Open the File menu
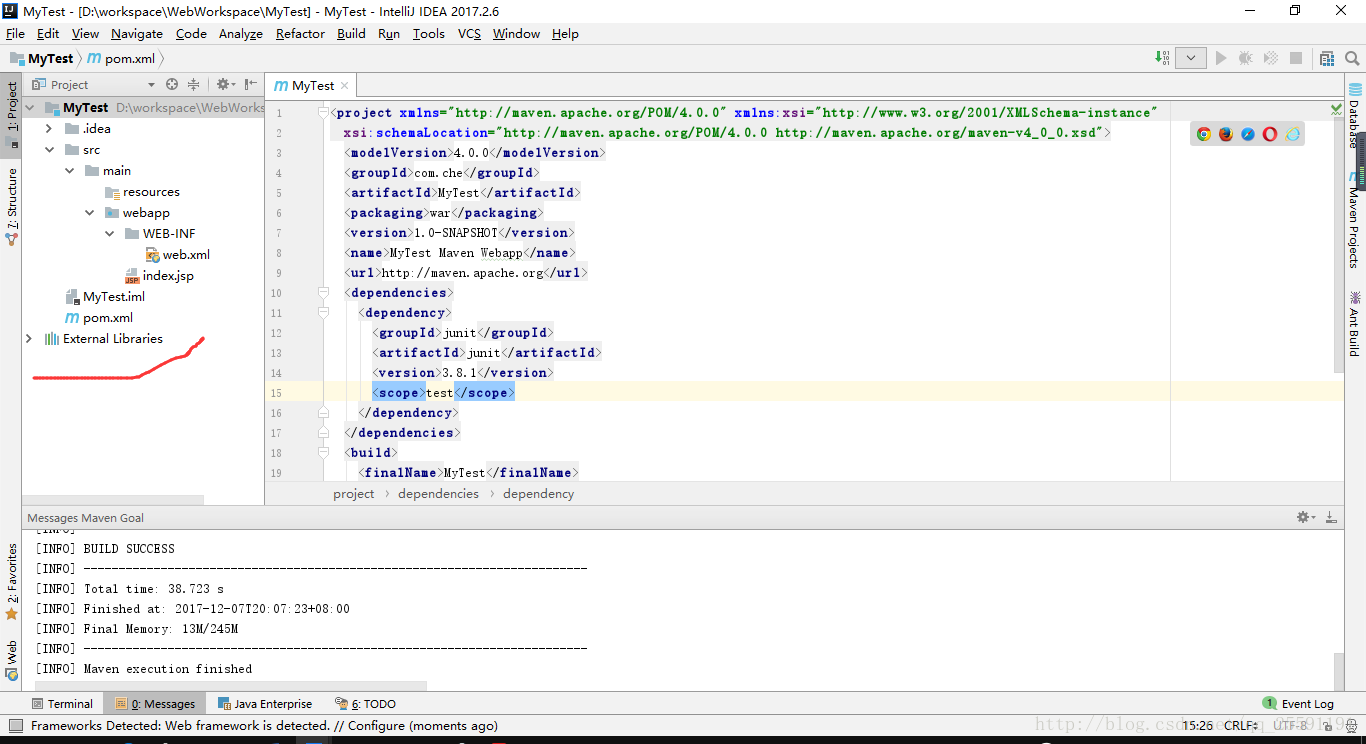1366x744 pixels. click(15, 34)
